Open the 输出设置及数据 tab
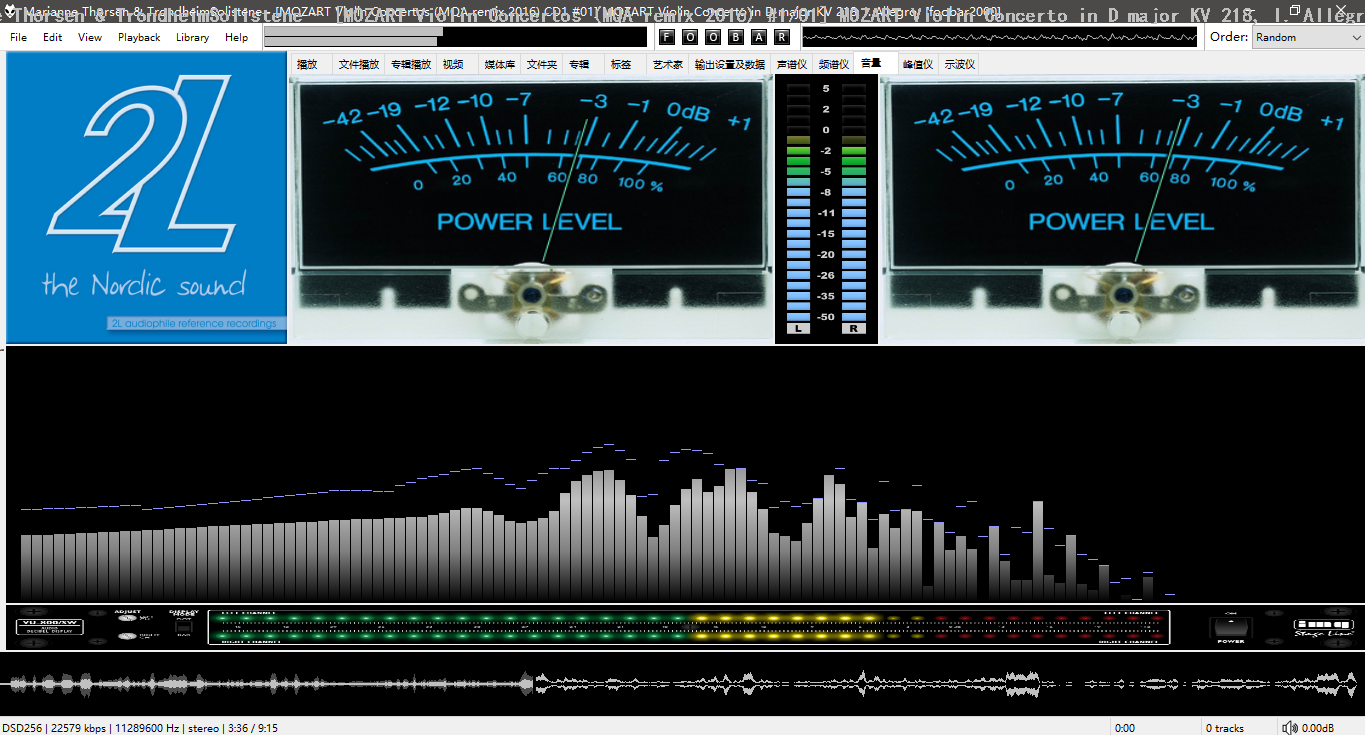The width and height of the screenshot is (1365, 735). point(730,64)
